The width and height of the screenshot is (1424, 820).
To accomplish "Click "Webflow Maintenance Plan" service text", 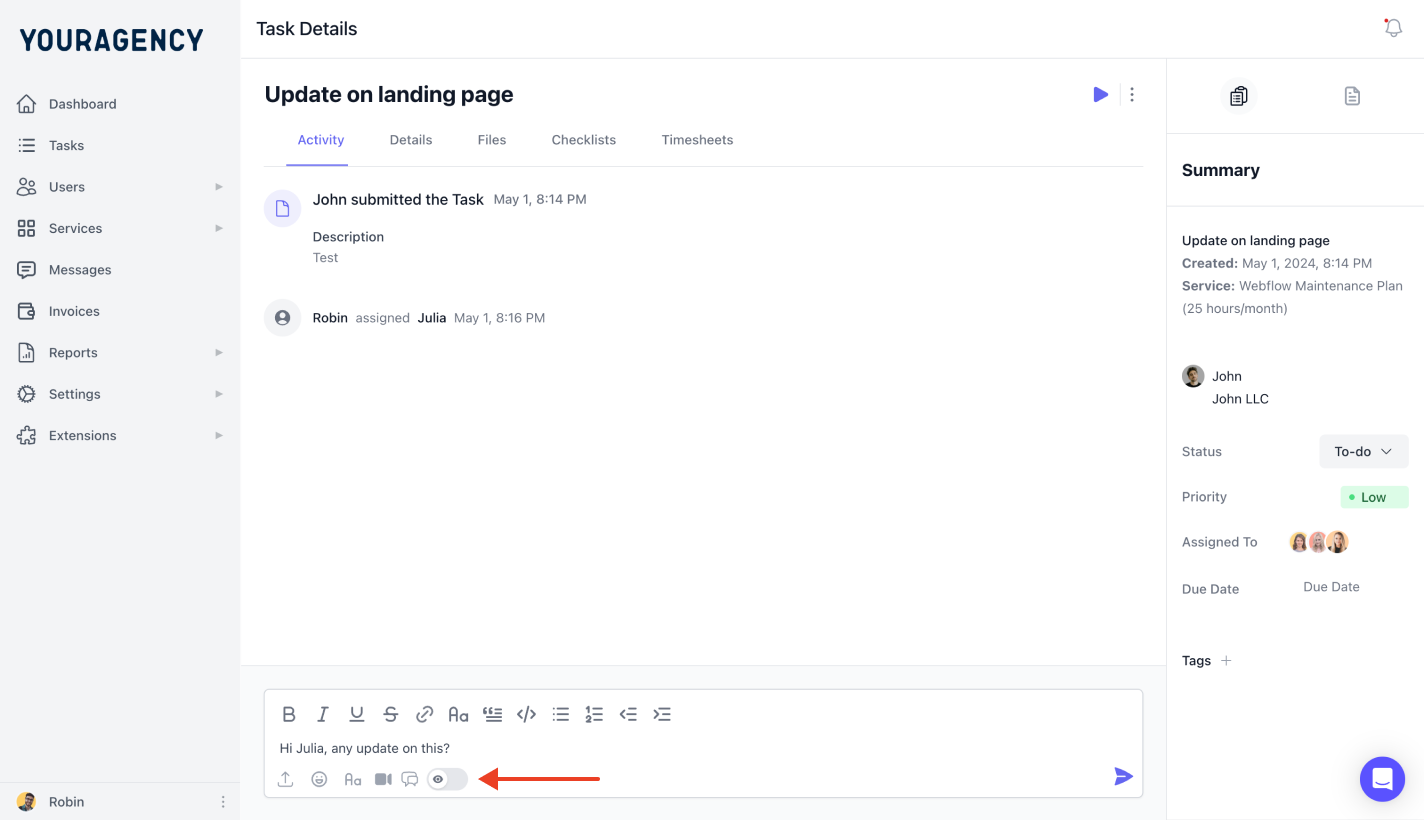I will tap(1321, 286).
